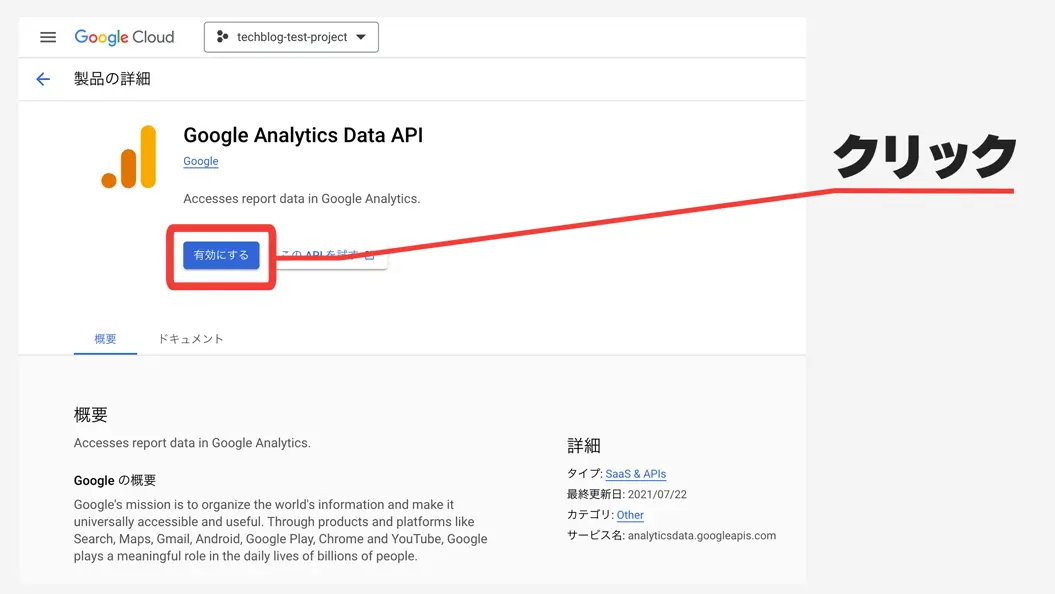The width and height of the screenshot is (1055, 594).
Task: Click the project icon in project selector
Action: [x=222, y=37]
